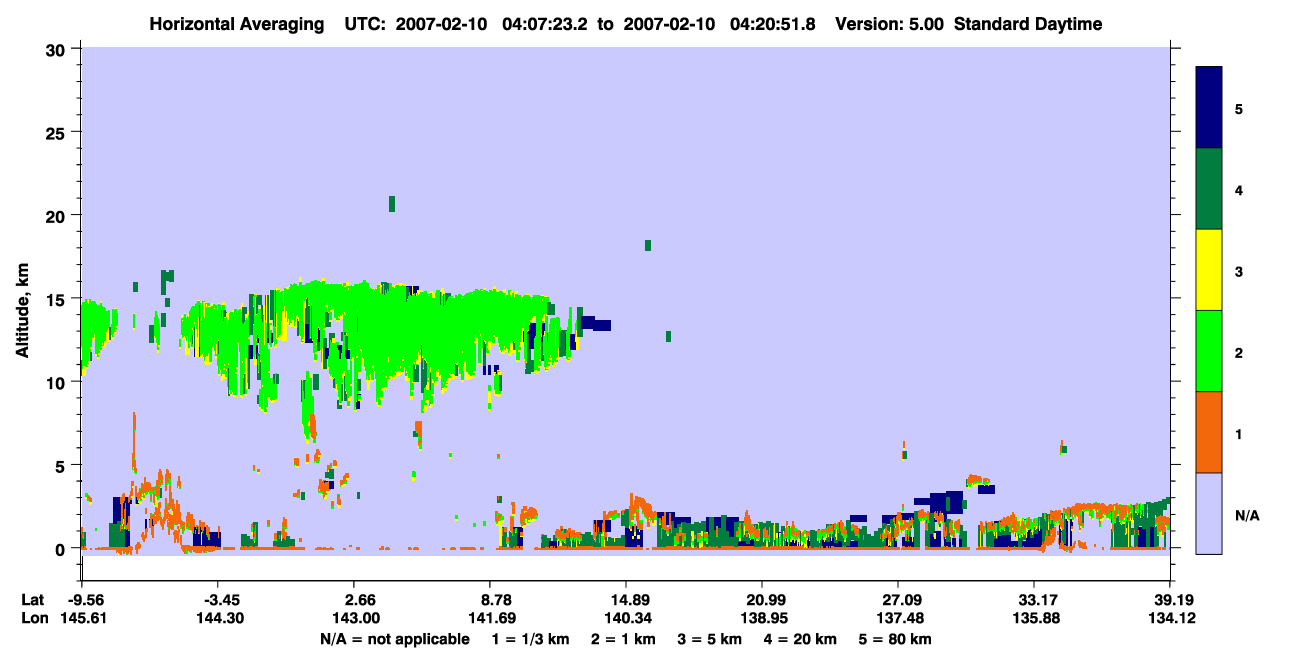Image resolution: width=1300 pixels, height=667 pixels.
Task: Click the dark blue colorbar segment labeled 5
Action: click(1209, 108)
